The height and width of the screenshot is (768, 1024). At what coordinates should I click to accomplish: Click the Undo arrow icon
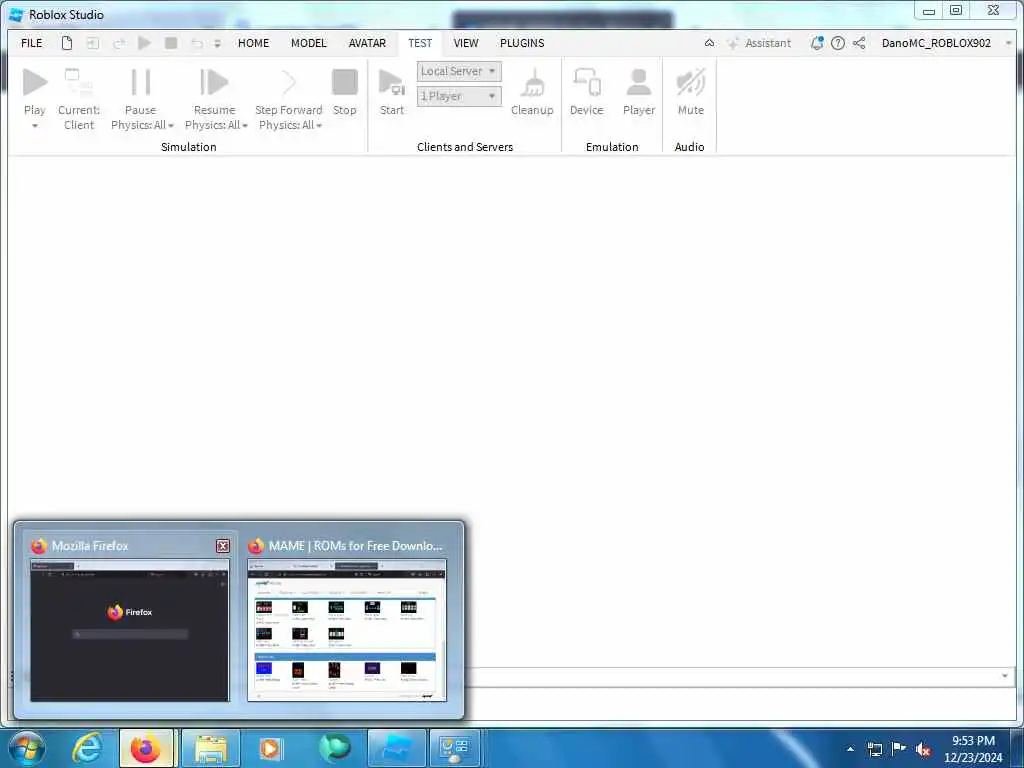[197, 43]
